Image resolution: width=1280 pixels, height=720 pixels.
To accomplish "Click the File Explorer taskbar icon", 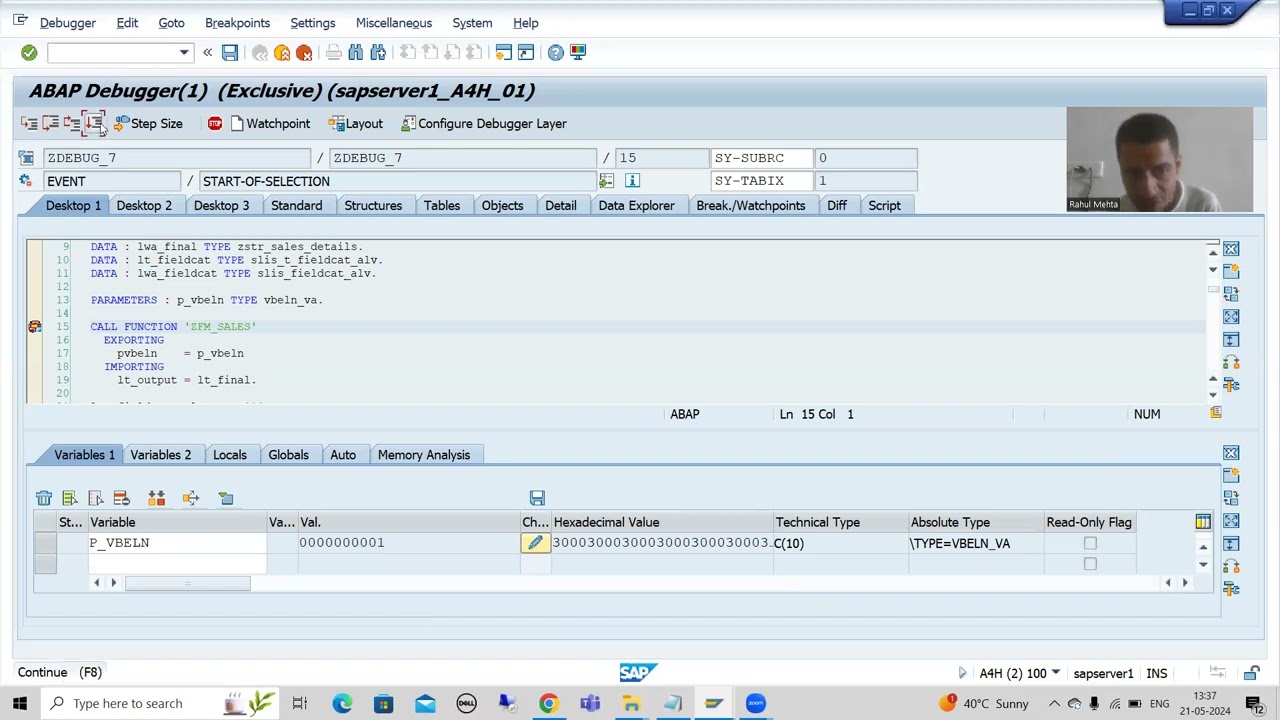I will [x=631, y=703].
